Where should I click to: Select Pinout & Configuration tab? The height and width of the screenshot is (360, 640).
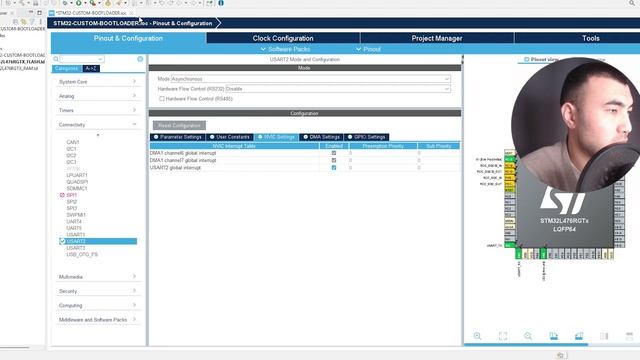click(x=128, y=38)
